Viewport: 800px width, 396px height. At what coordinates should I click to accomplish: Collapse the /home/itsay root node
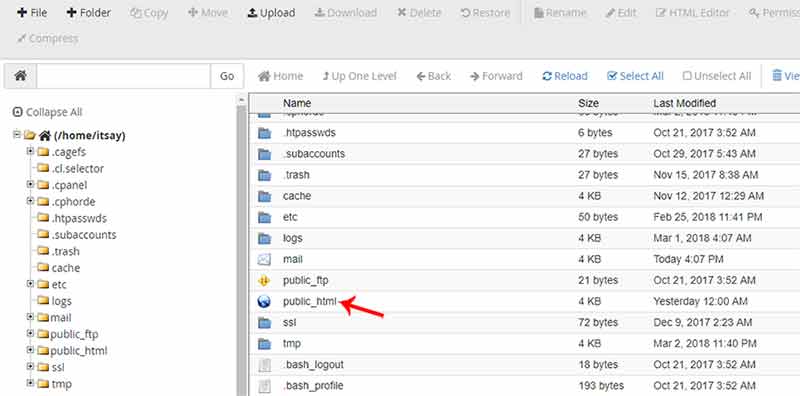click(16, 135)
